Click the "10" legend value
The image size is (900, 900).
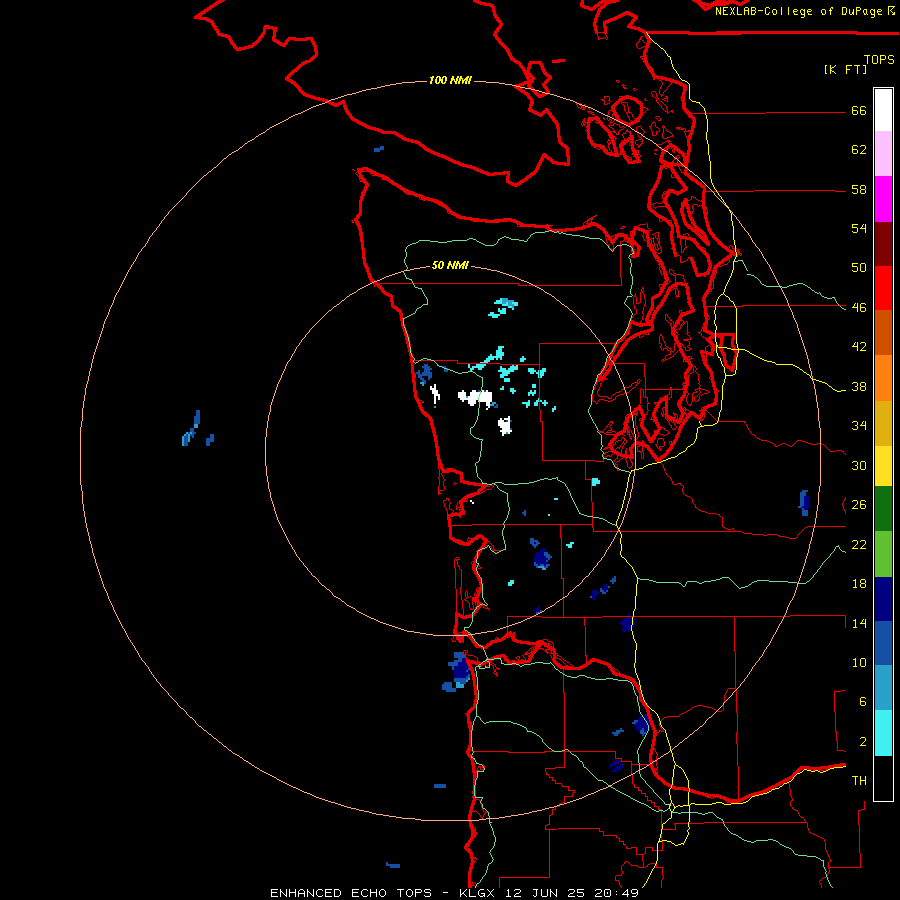coord(859,662)
